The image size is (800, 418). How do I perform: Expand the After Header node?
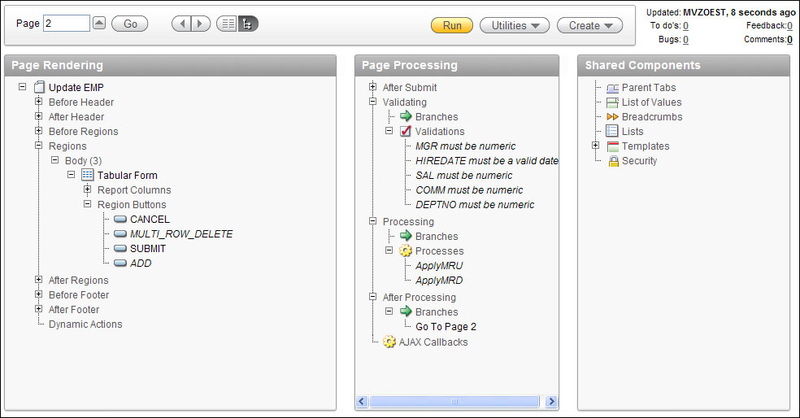coord(38,116)
